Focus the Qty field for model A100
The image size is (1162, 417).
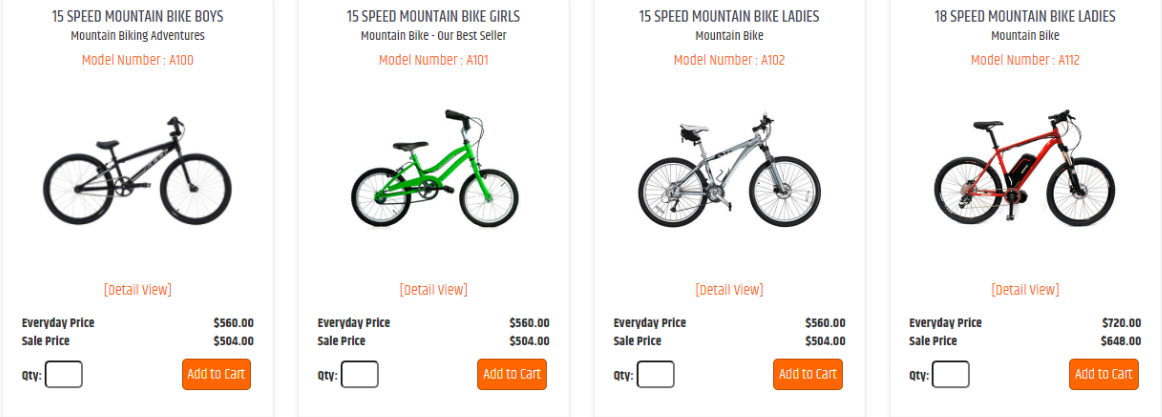click(64, 374)
